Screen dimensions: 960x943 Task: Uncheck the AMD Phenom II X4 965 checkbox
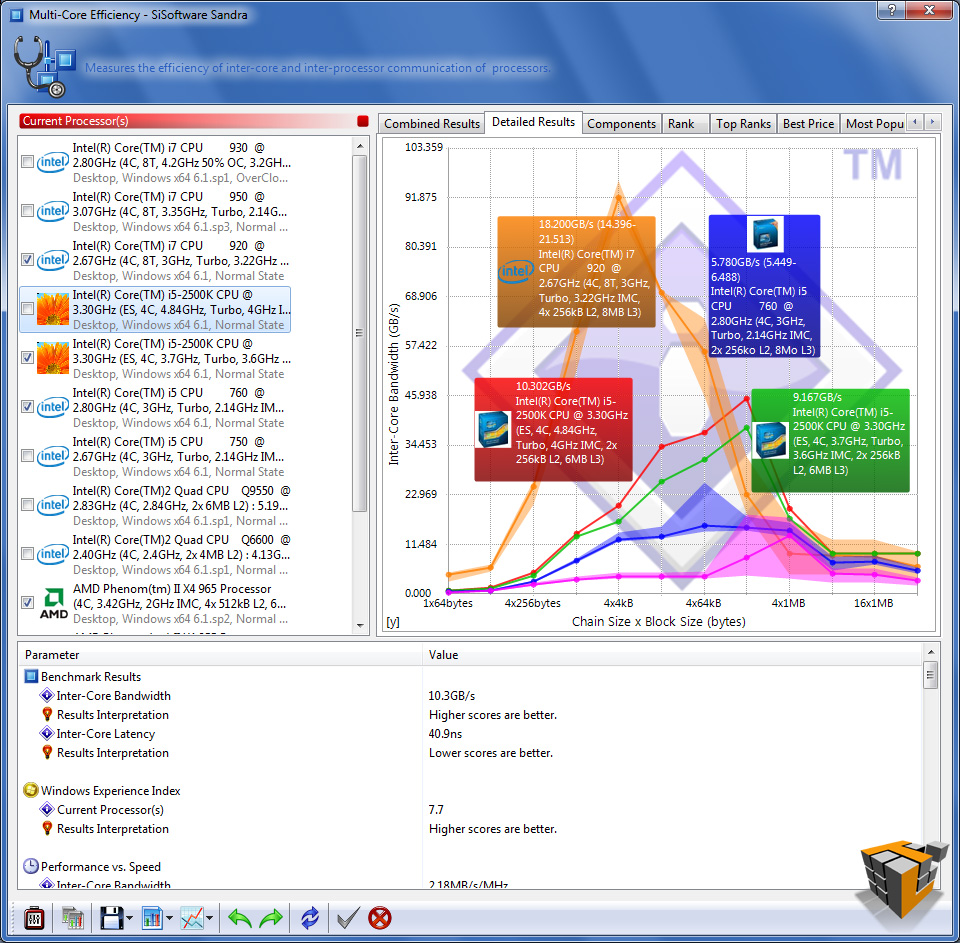(x=28, y=603)
